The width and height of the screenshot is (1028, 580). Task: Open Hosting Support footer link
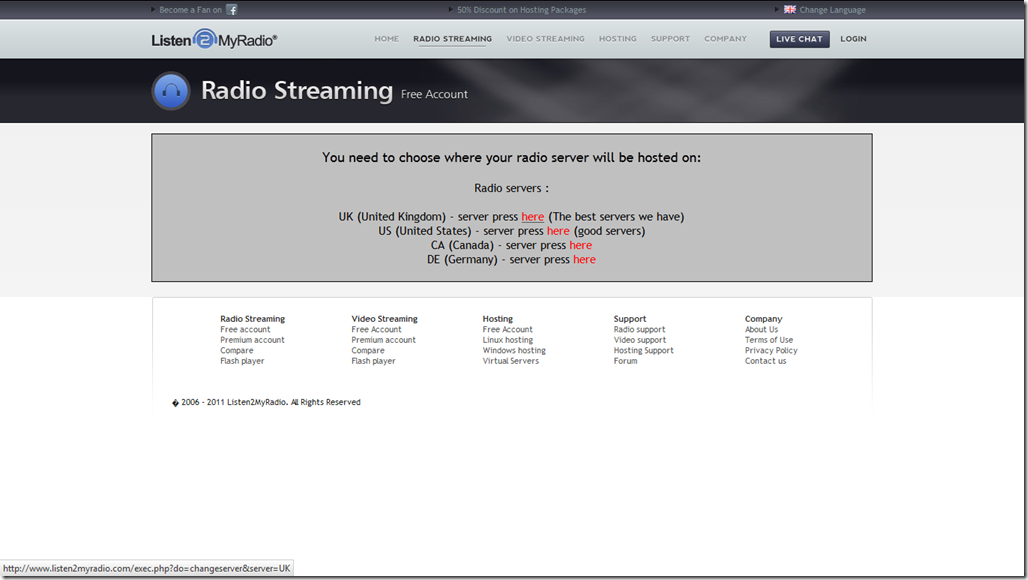point(643,351)
